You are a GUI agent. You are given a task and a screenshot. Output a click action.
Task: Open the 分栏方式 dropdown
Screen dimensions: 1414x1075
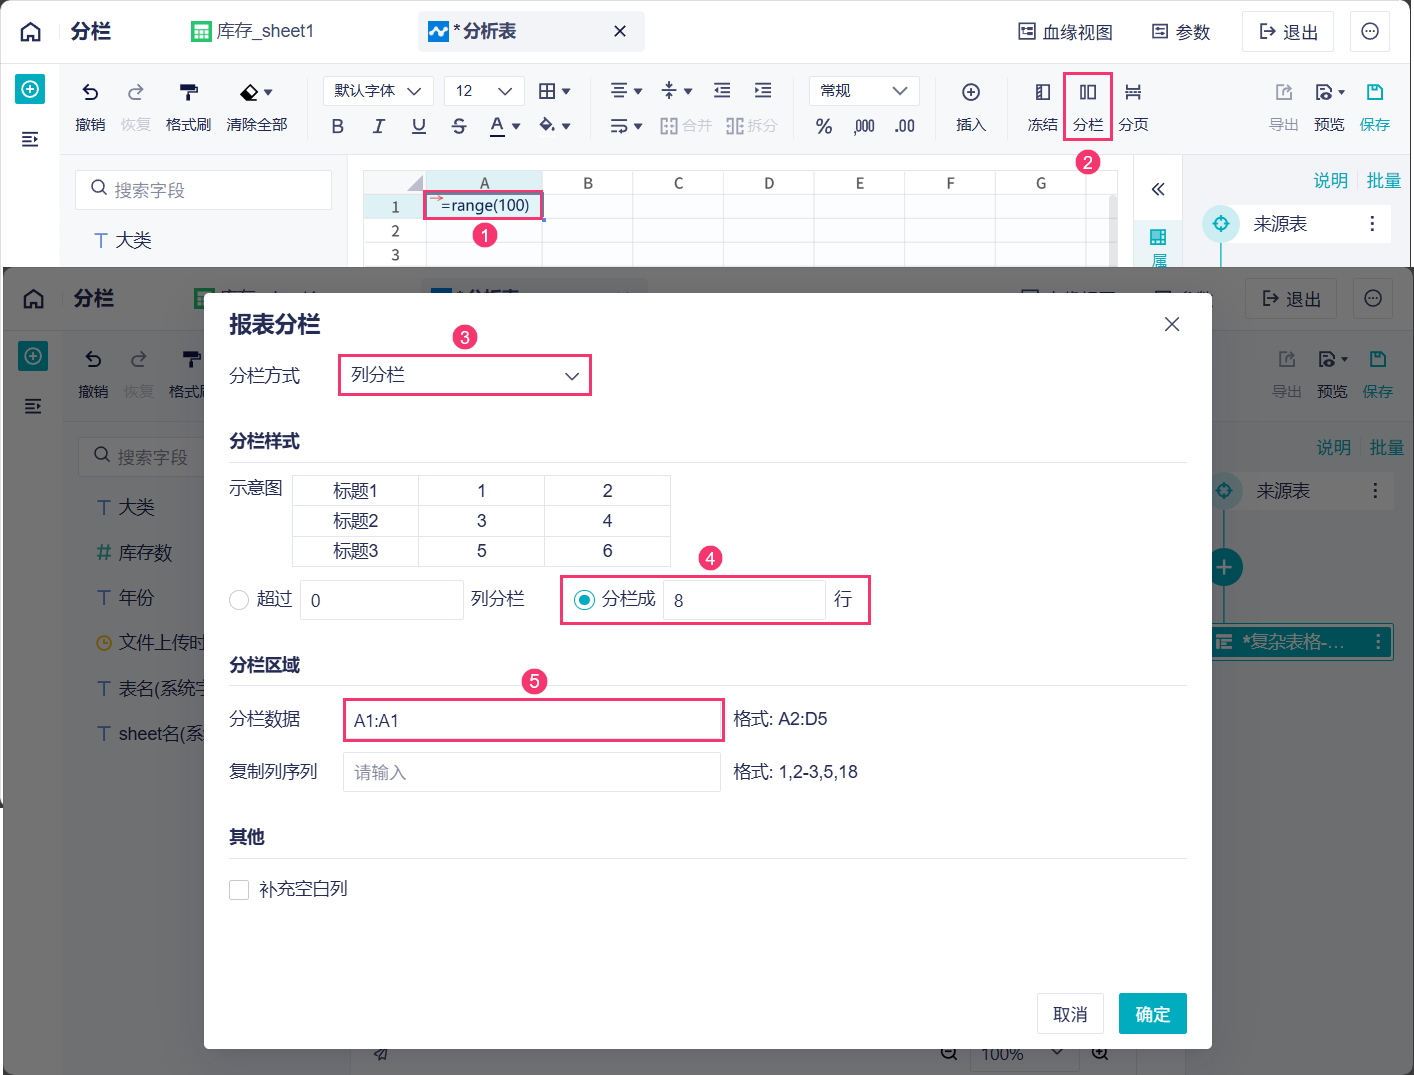point(465,376)
